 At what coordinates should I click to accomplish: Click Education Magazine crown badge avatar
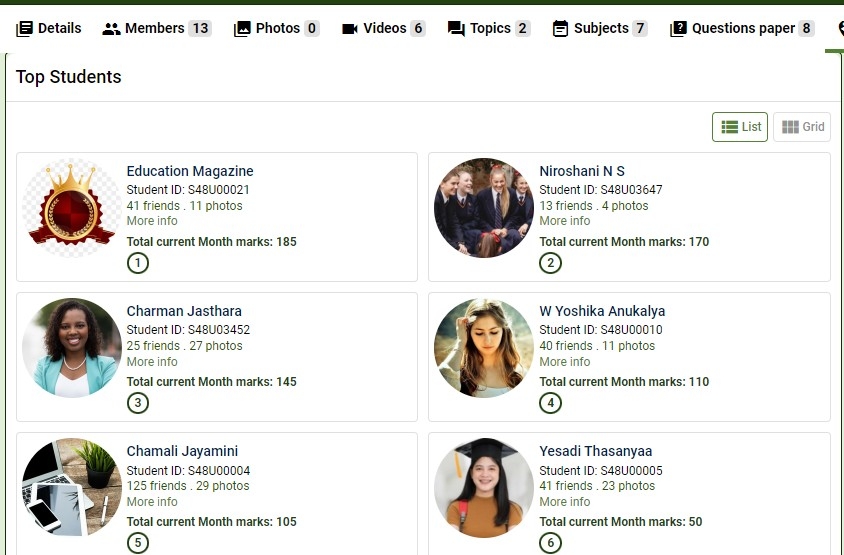[72, 208]
